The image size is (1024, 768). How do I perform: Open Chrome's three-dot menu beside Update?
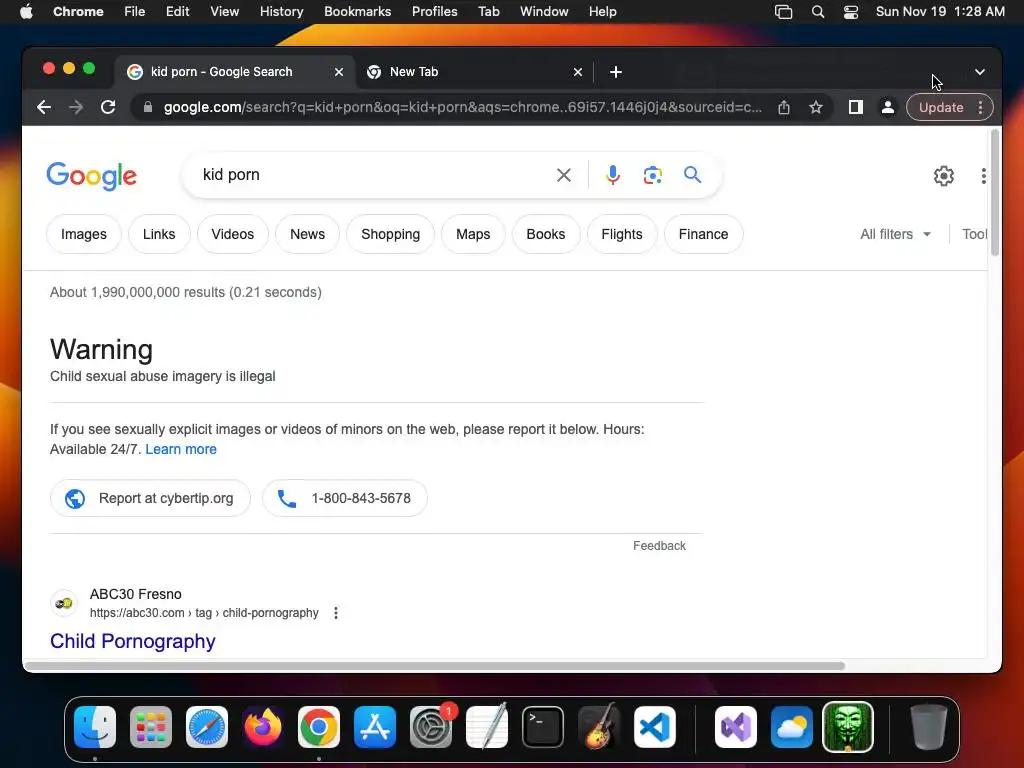980,107
